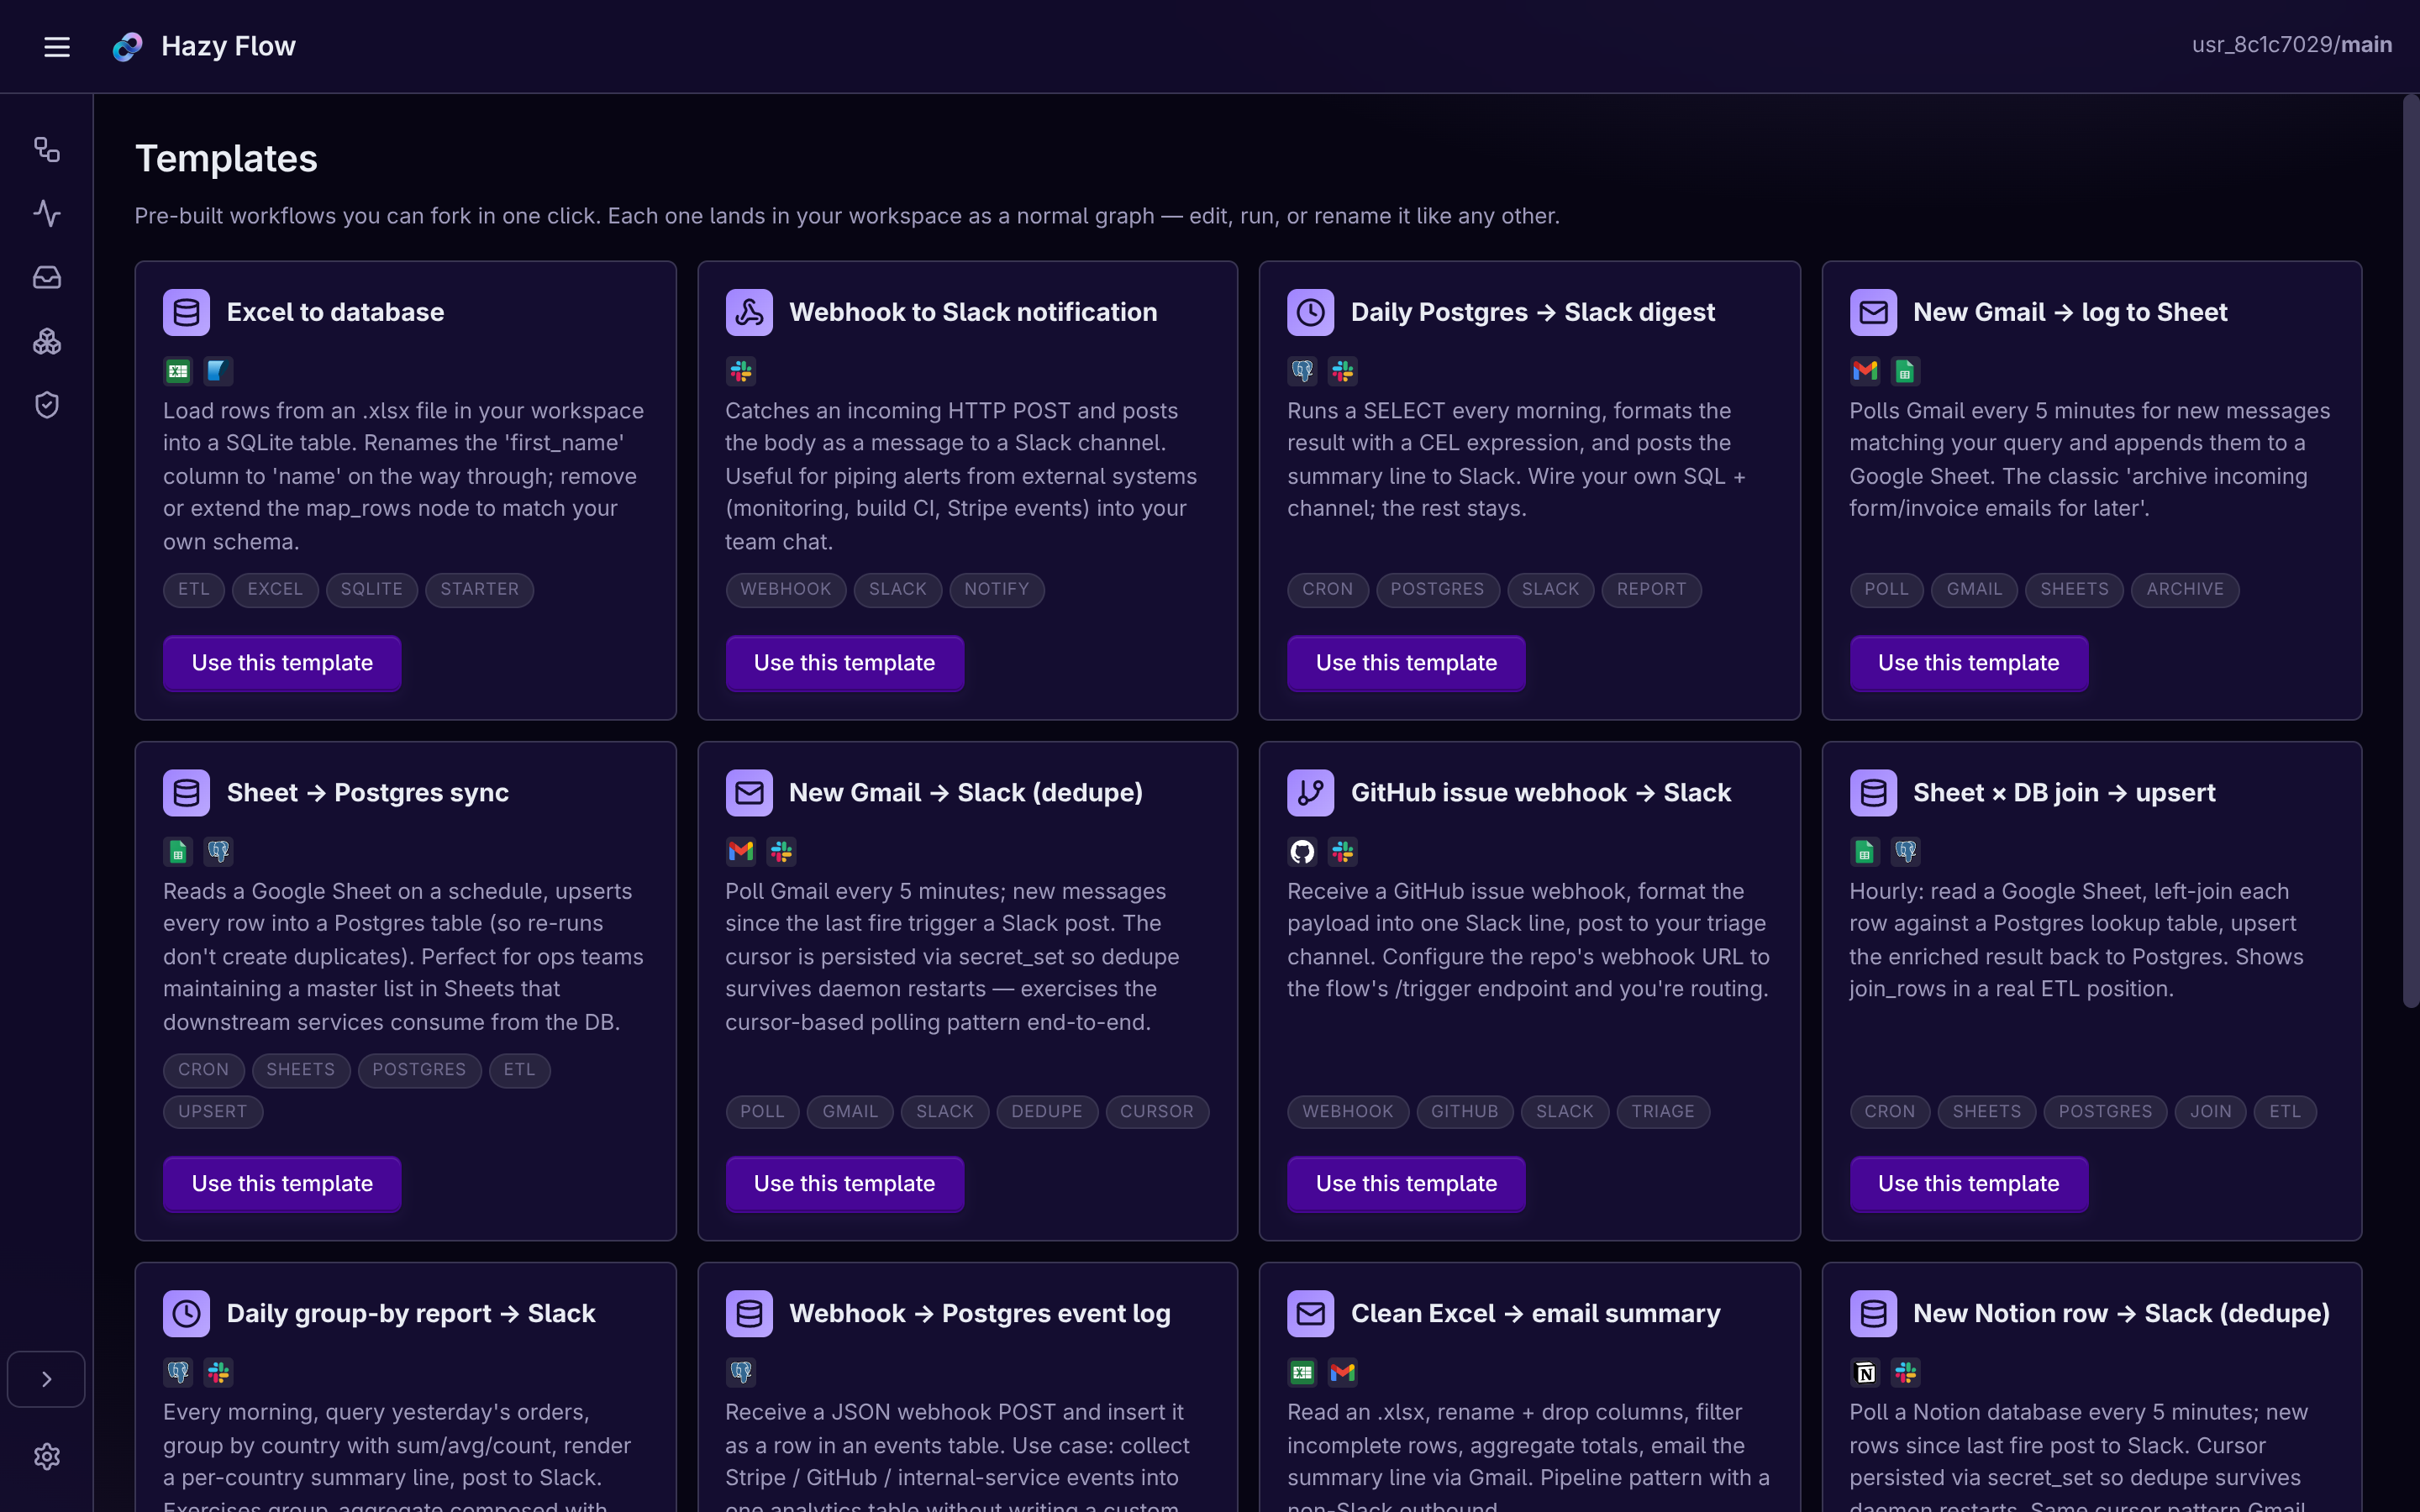Image resolution: width=2420 pixels, height=1512 pixels.
Task: Click the 'Webhook → Postgres event log' title
Action: coord(979,1314)
